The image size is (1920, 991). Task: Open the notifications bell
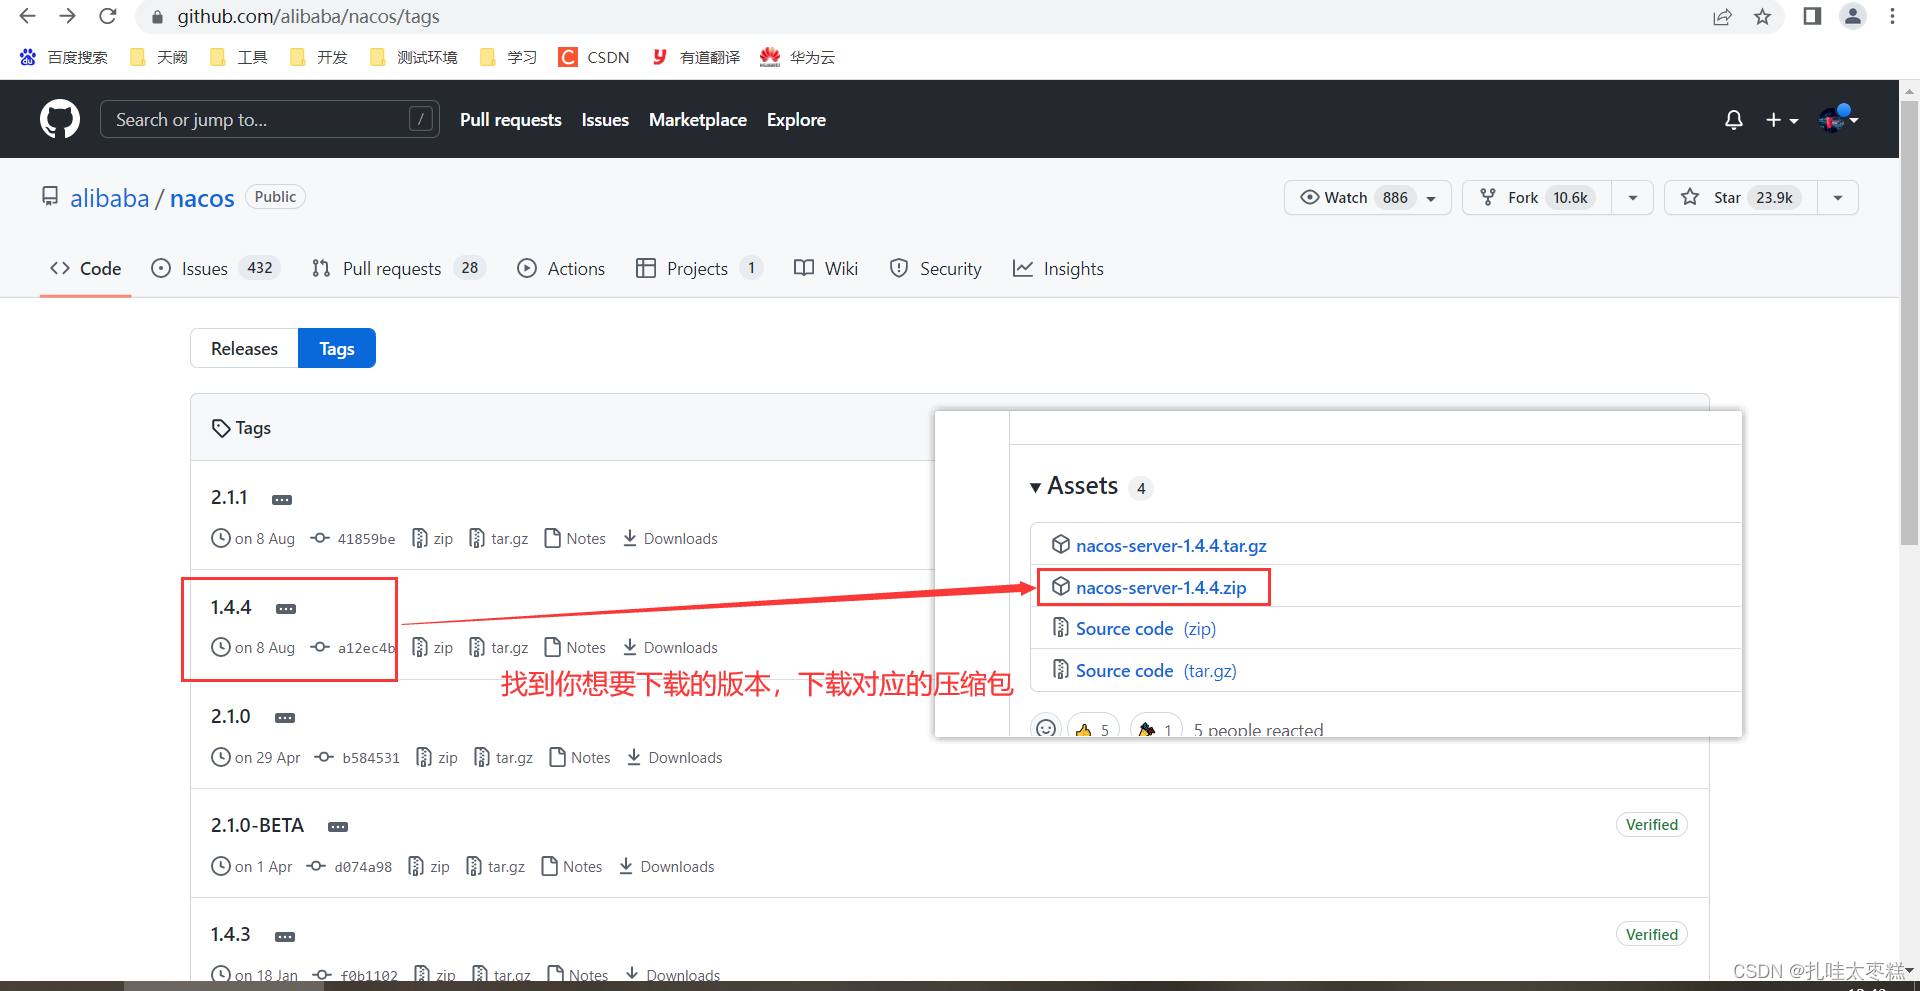(x=1734, y=120)
